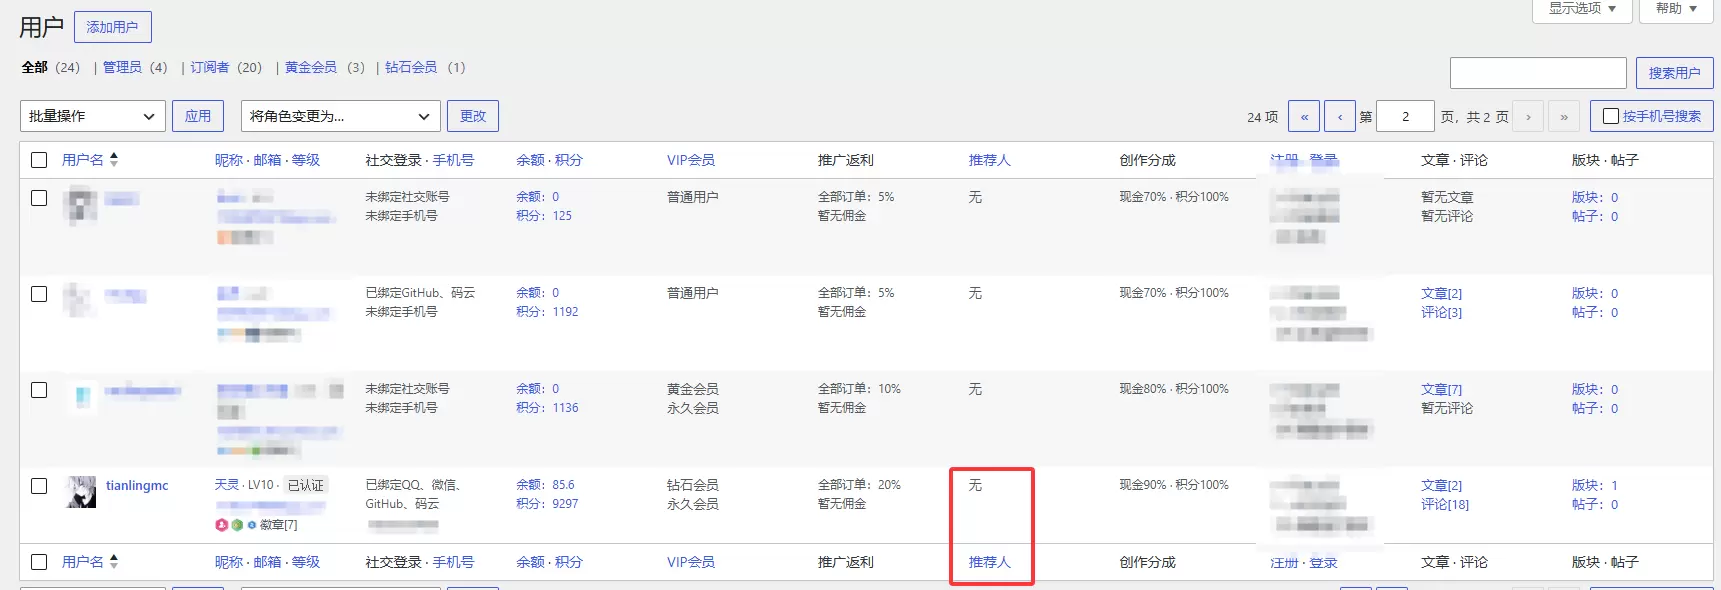Click 积分: 1192 value
This screenshot has height=590, width=1721.
(547, 311)
